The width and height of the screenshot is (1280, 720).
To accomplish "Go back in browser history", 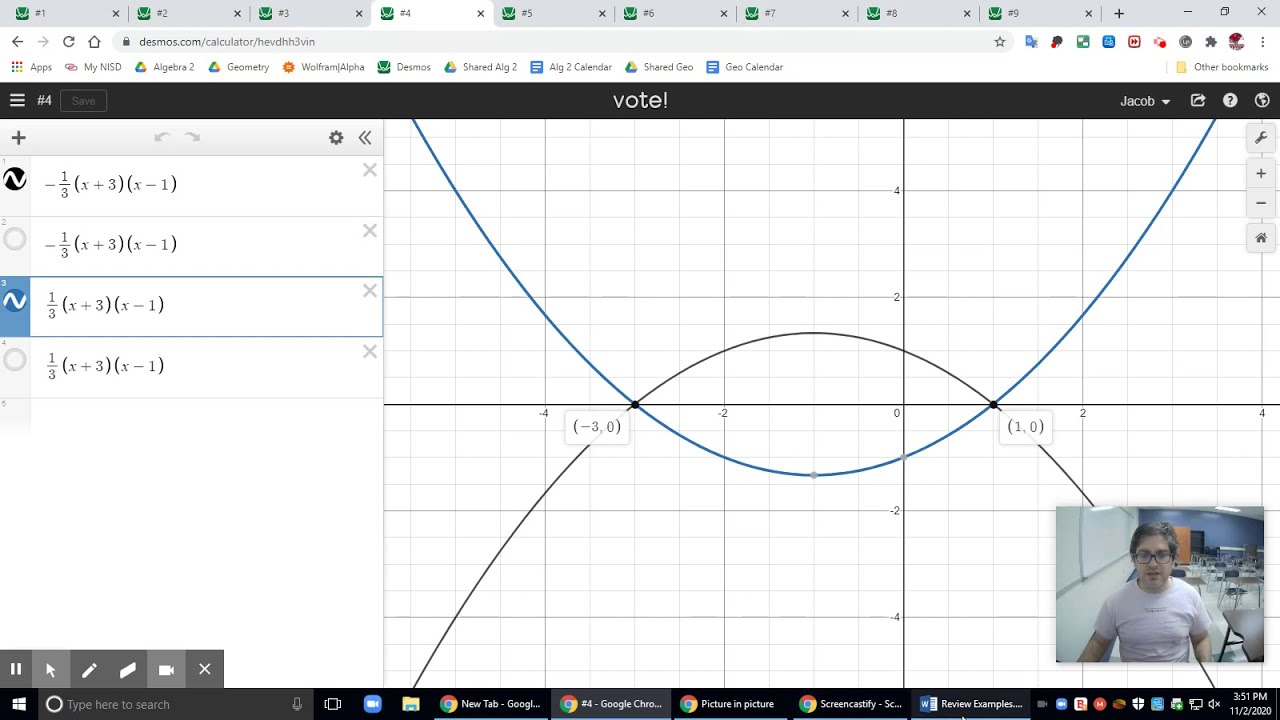I will tap(17, 42).
